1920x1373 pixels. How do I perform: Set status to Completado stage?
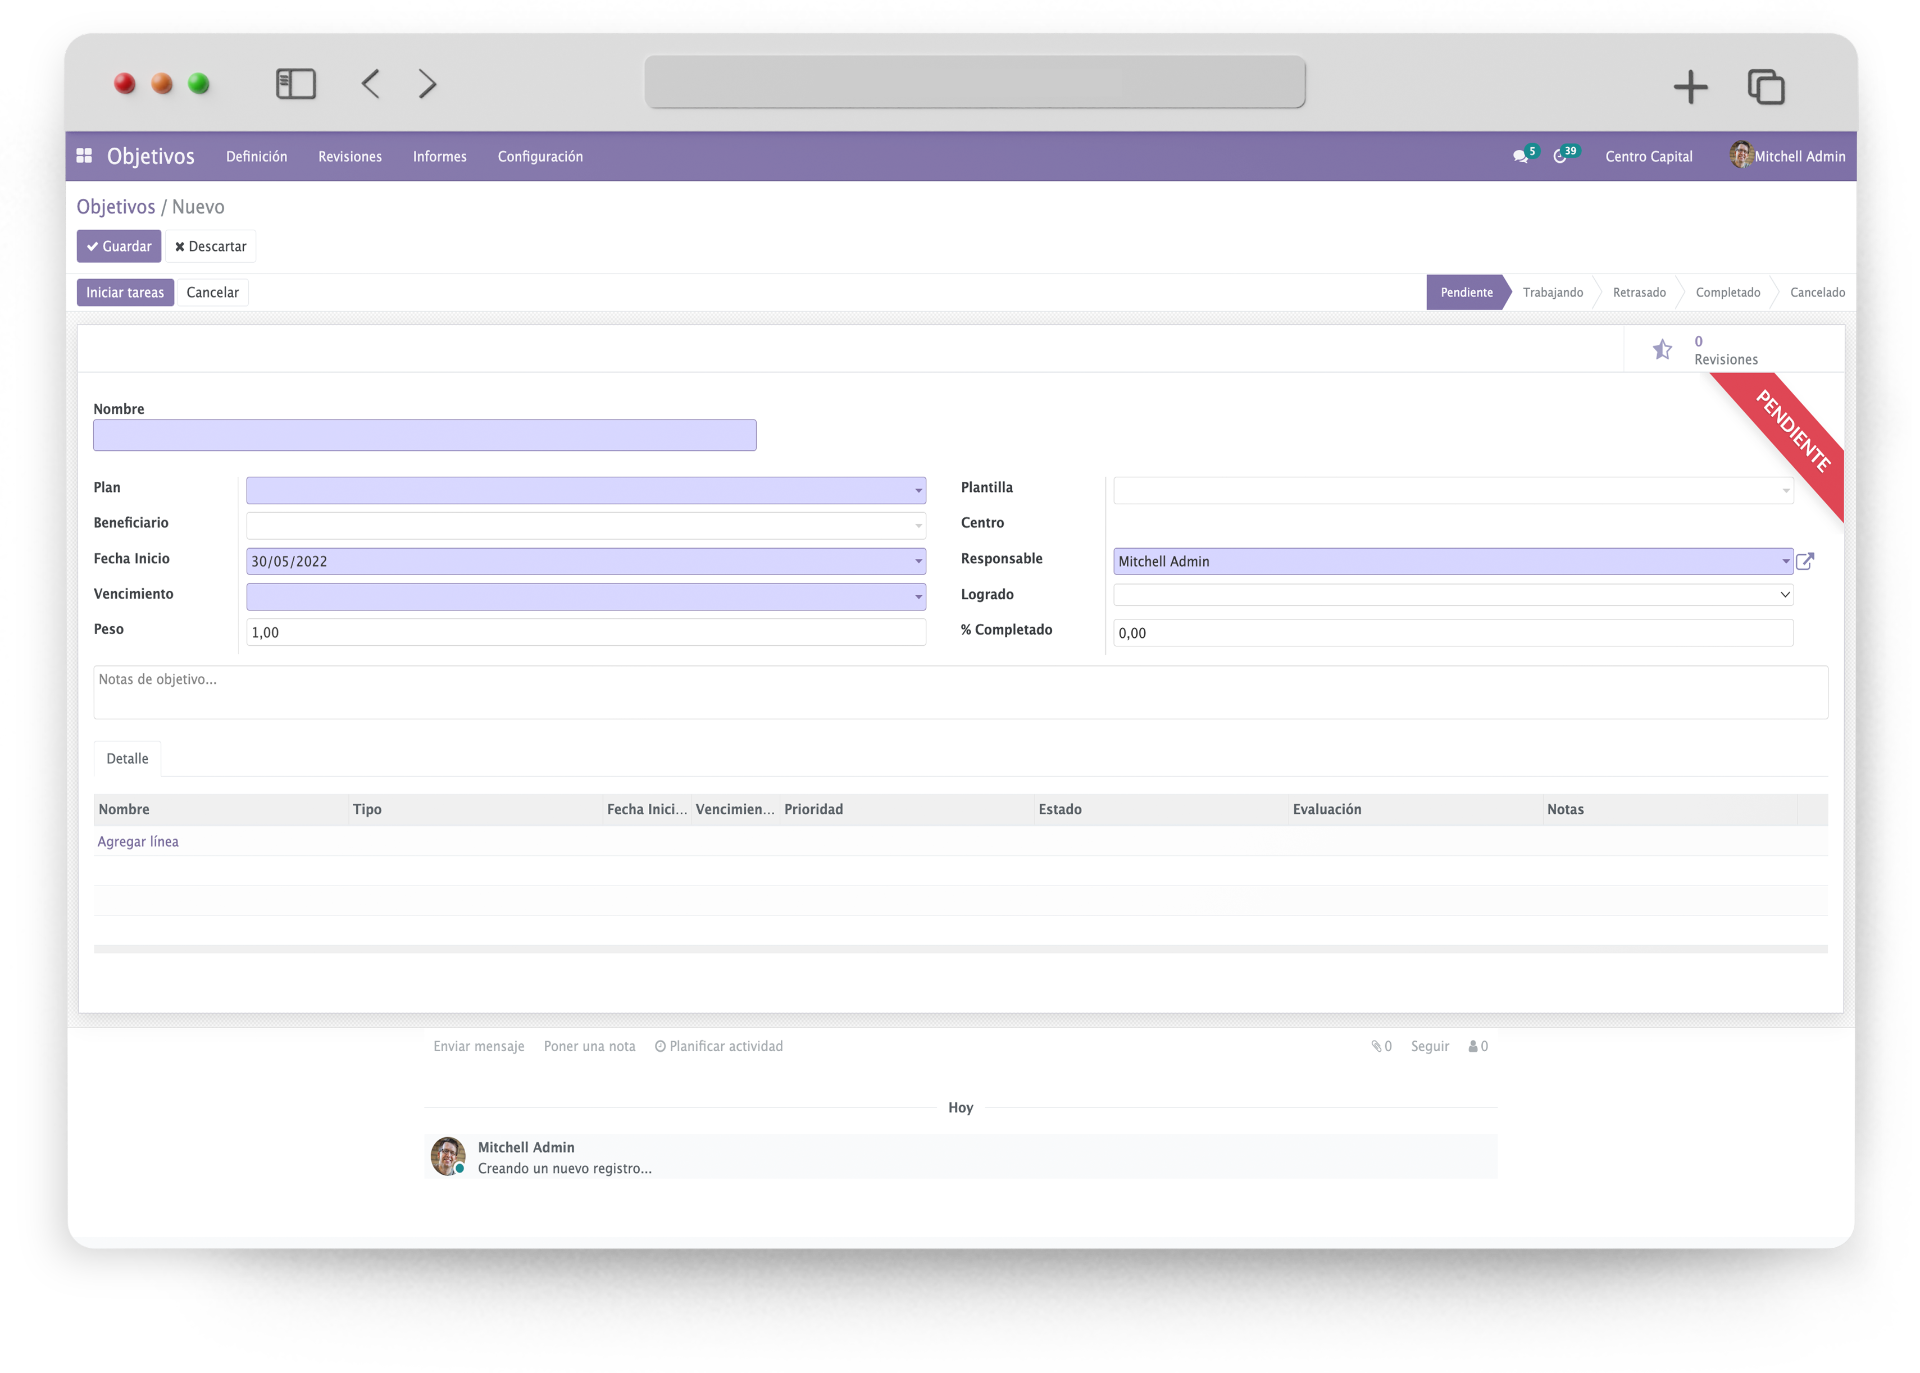1727,293
